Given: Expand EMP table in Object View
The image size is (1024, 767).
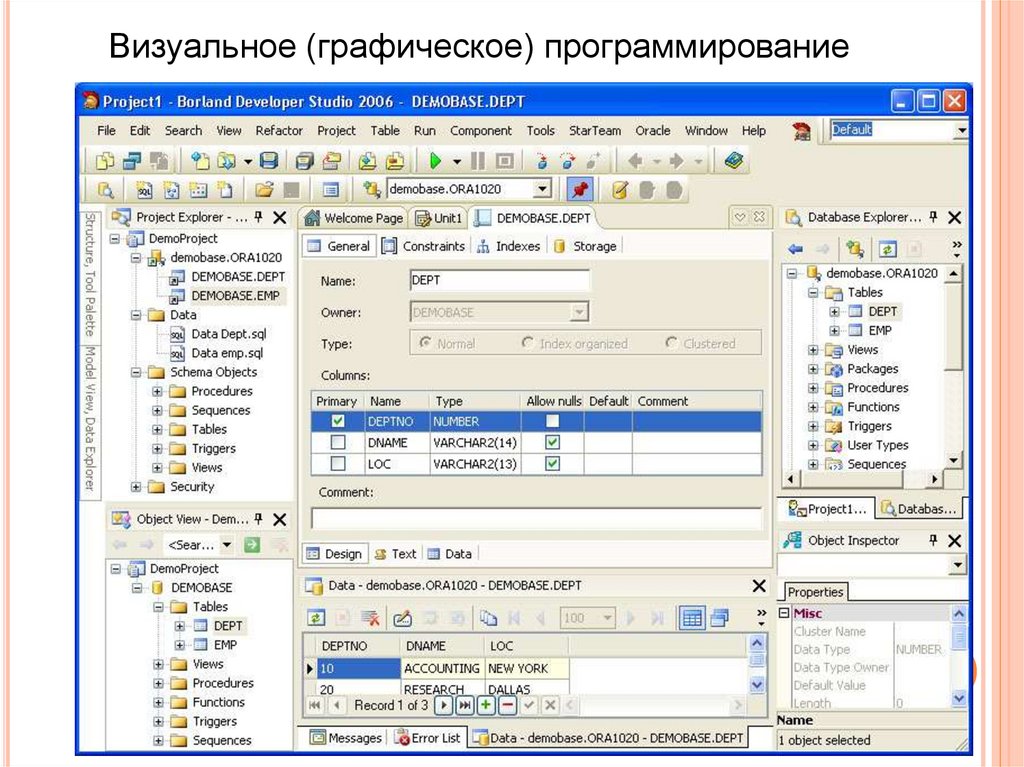Looking at the screenshot, I should tap(180, 645).
